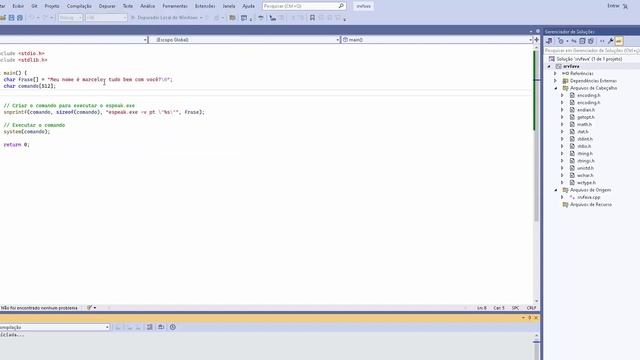This screenshot has height=360, width=640.
Task: Expand the srvfava.cpp file node
Action: pos(562,197)
